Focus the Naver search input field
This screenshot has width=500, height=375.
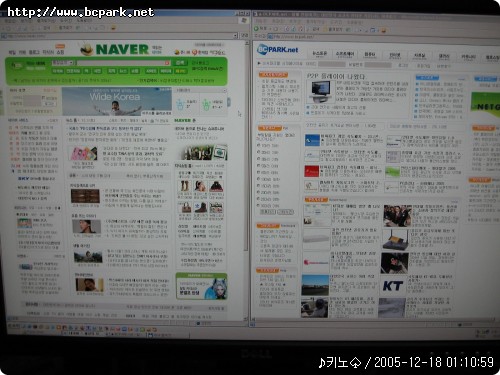124,63
